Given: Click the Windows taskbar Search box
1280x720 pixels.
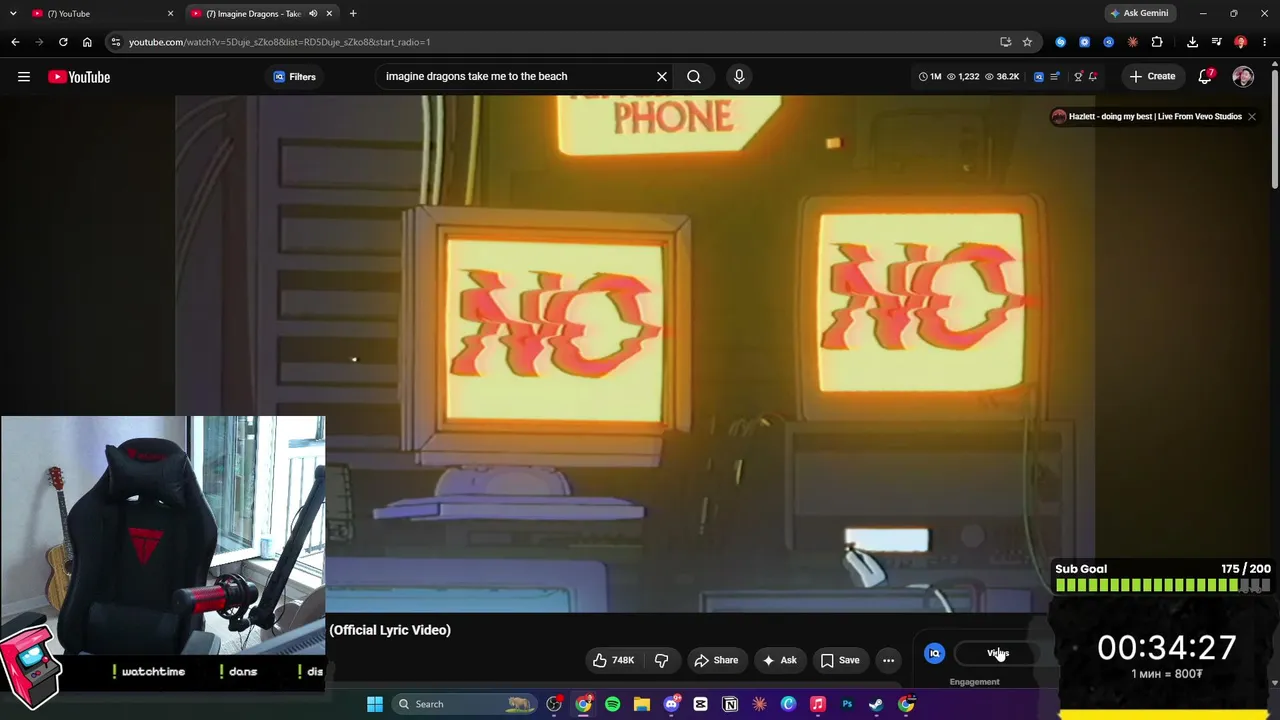Looking at the screenshot, I should (x=465, y=704).
